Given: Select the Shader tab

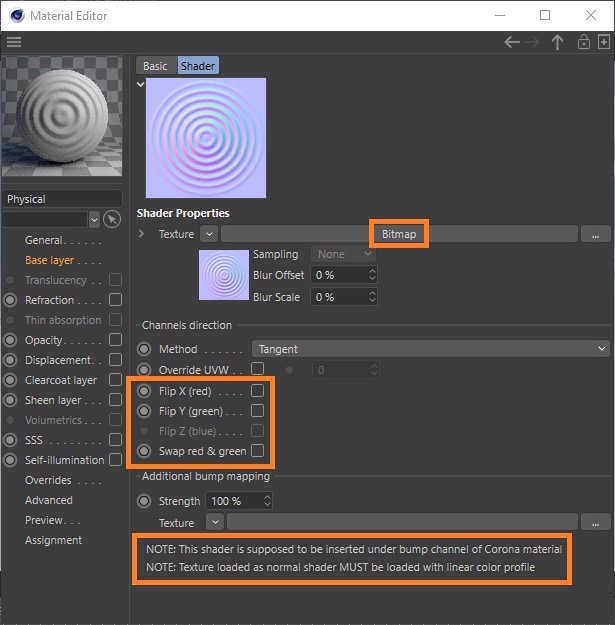Looking at the screenshot, I should 197,66.
